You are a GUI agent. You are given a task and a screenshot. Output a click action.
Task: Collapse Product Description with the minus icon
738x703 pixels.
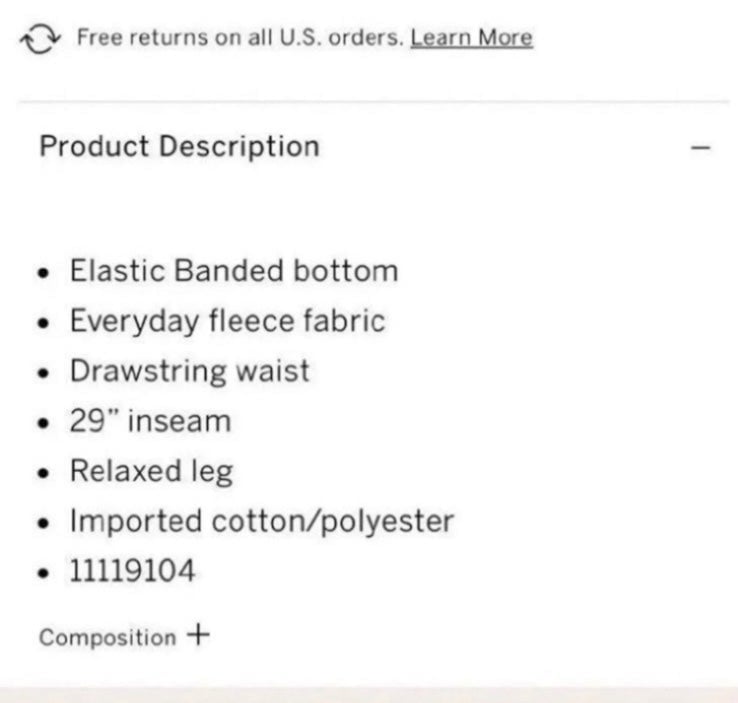(701, 148)
